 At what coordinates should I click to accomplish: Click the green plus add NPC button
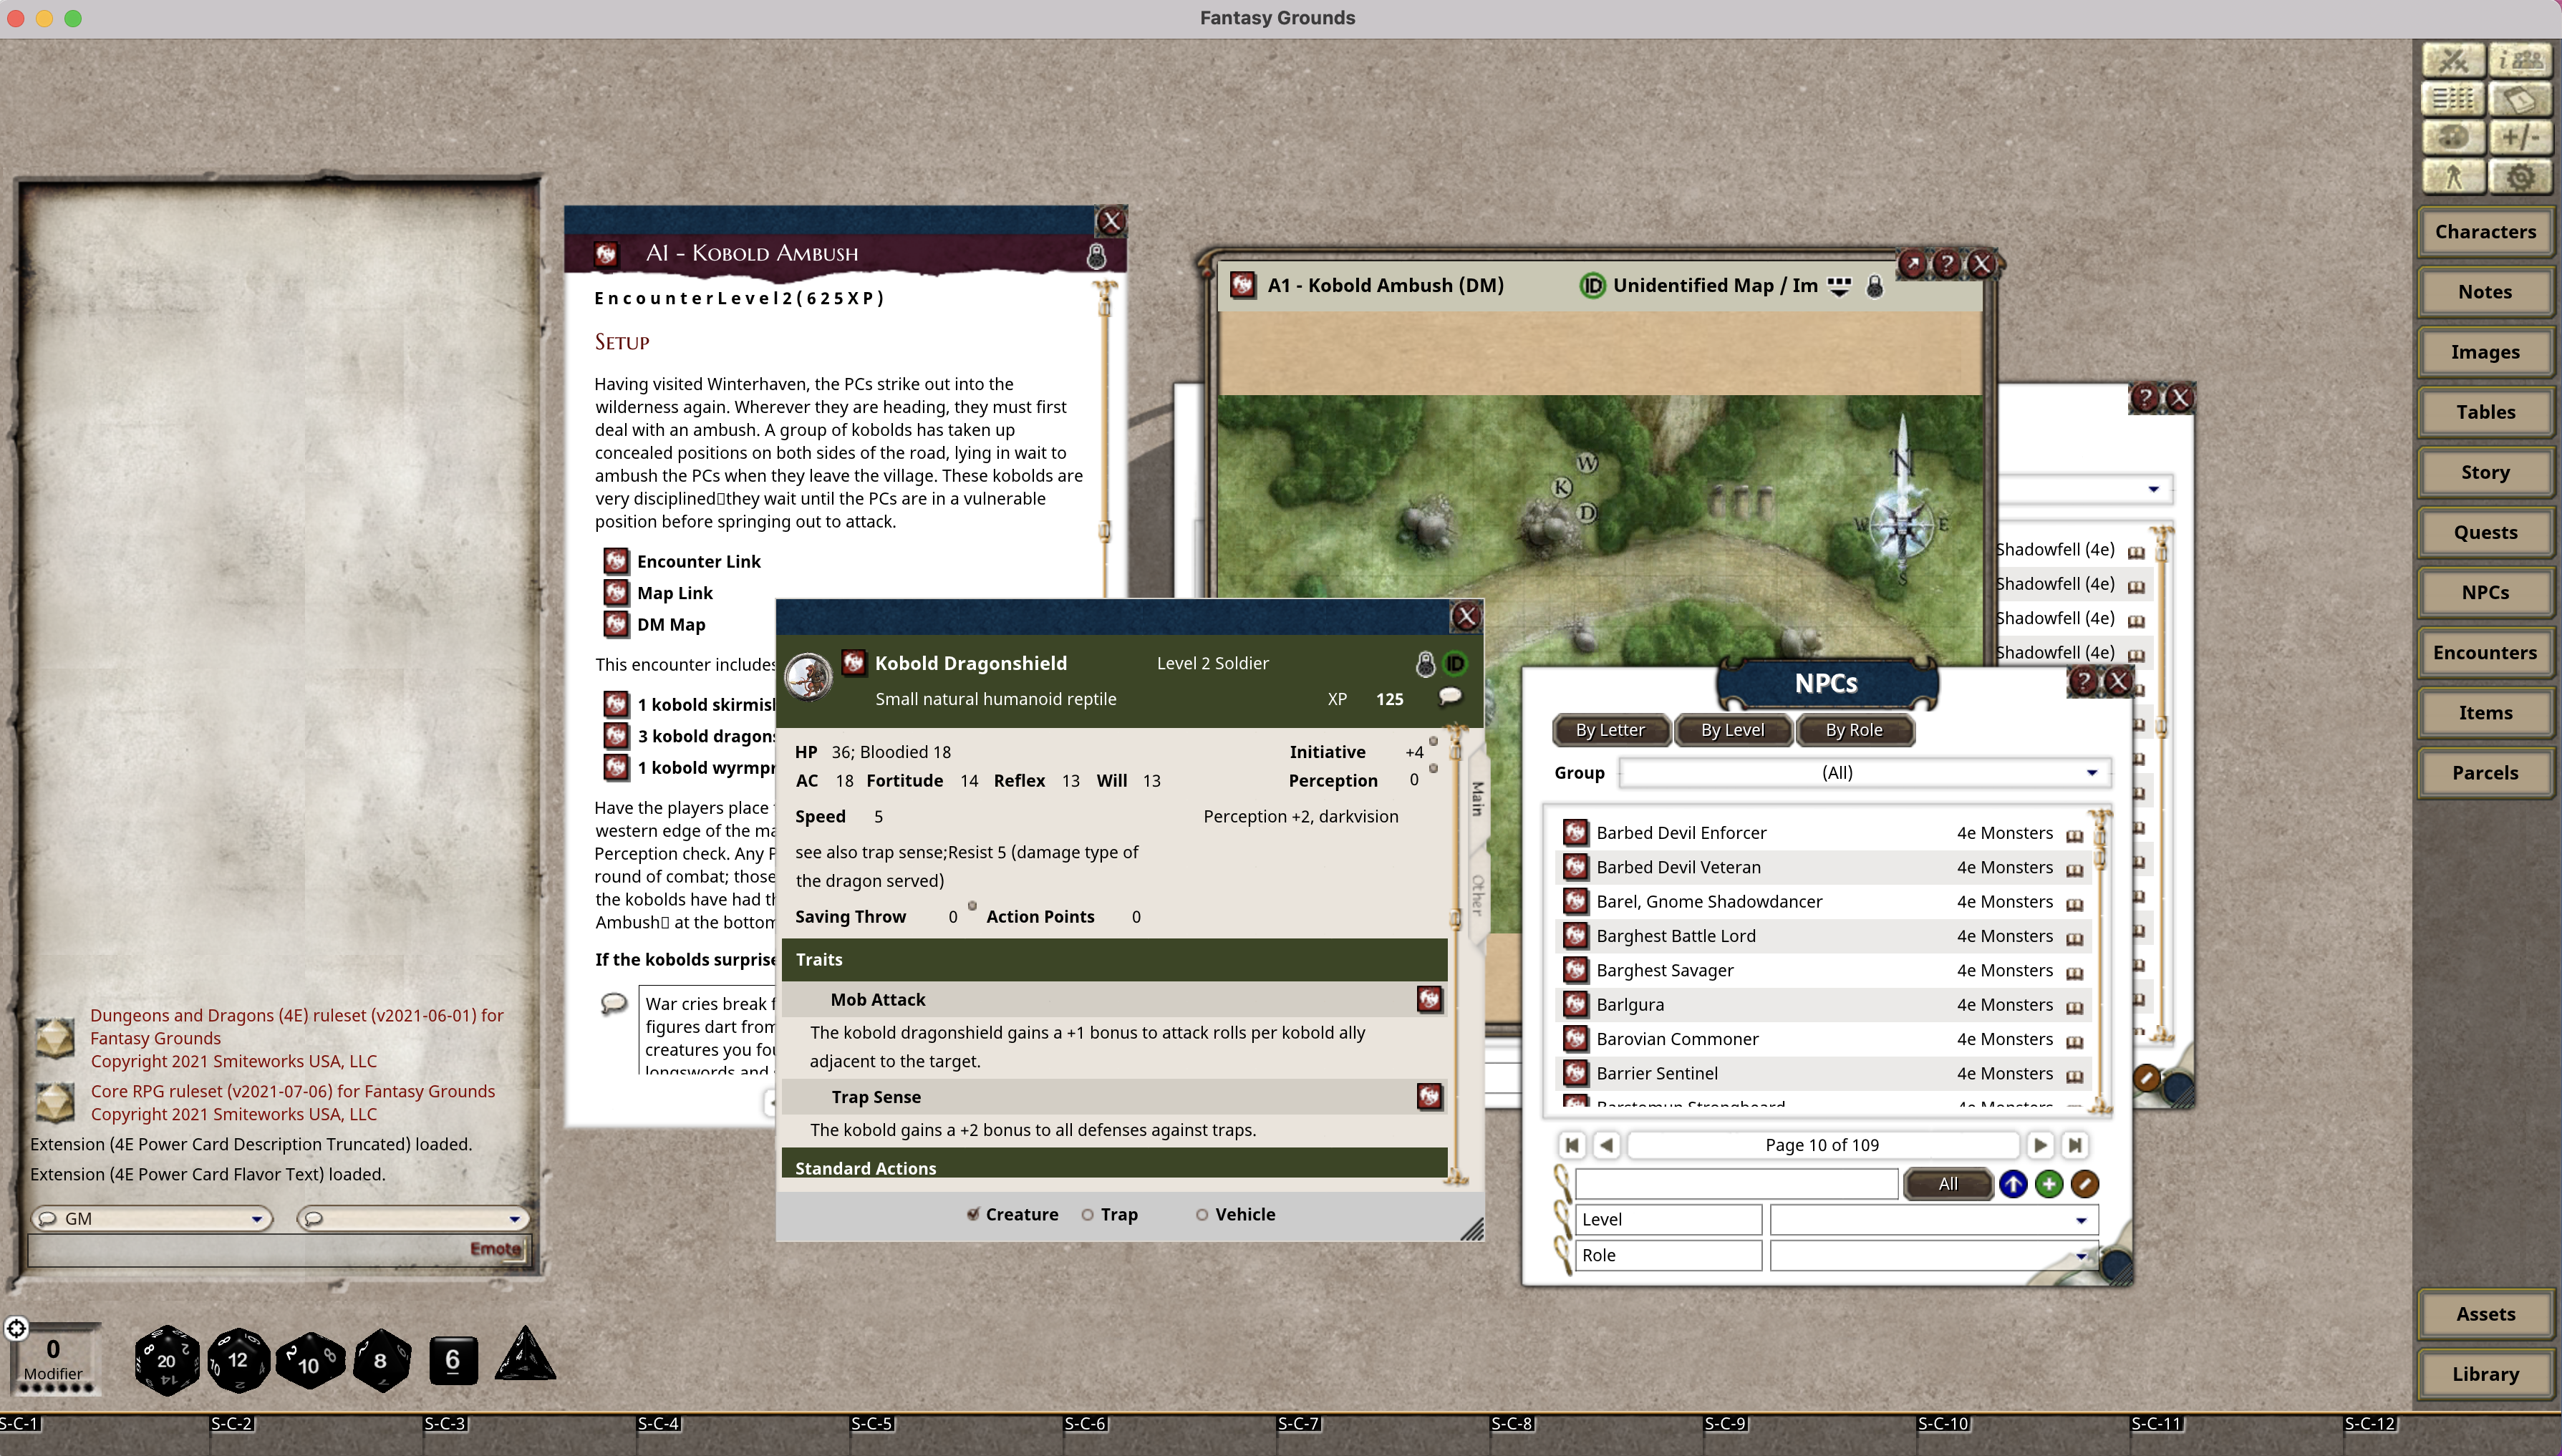(2049, 1184)
